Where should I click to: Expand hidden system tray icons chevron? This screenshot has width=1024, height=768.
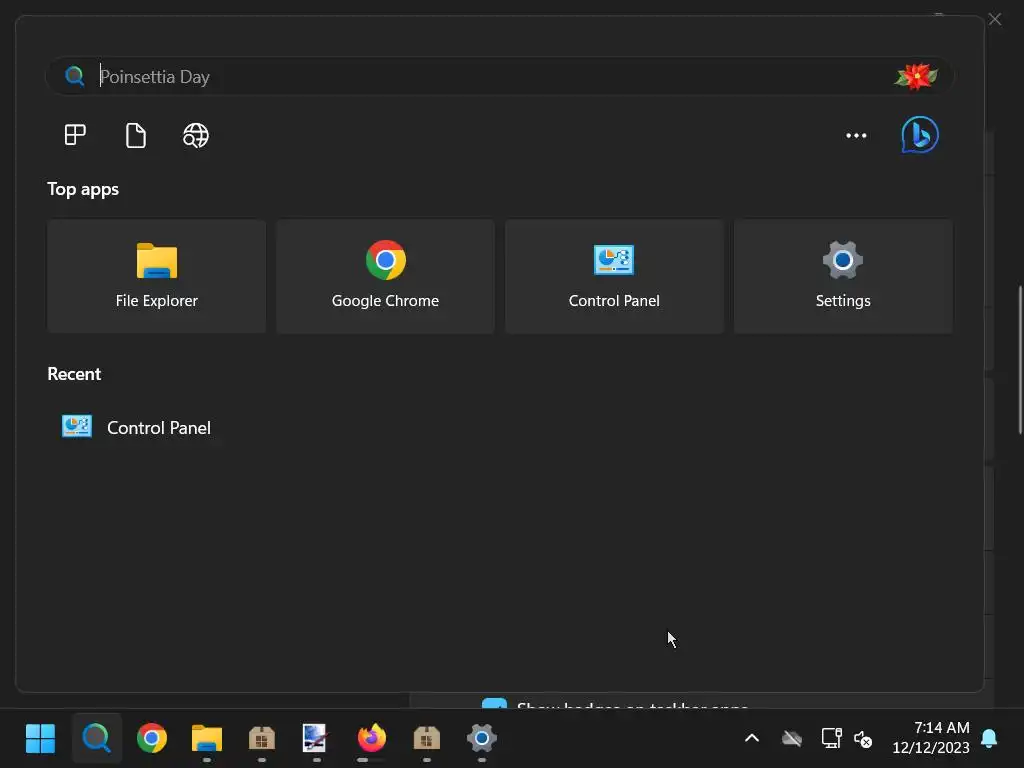(x=752, y=739)
